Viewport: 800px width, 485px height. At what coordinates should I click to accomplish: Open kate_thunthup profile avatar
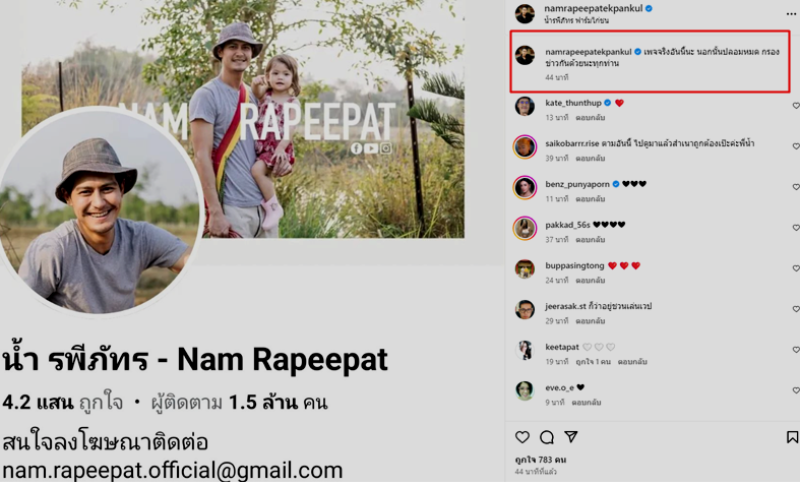pyautogui.click(x=524, y=106)
